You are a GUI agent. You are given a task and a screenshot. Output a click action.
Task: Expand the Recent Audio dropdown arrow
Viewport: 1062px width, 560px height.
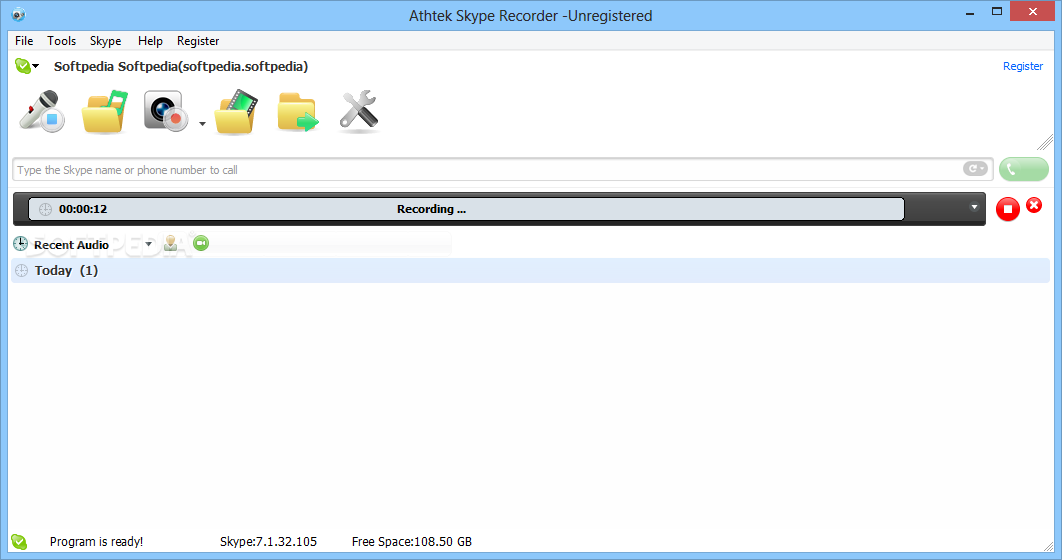[148, 244]
